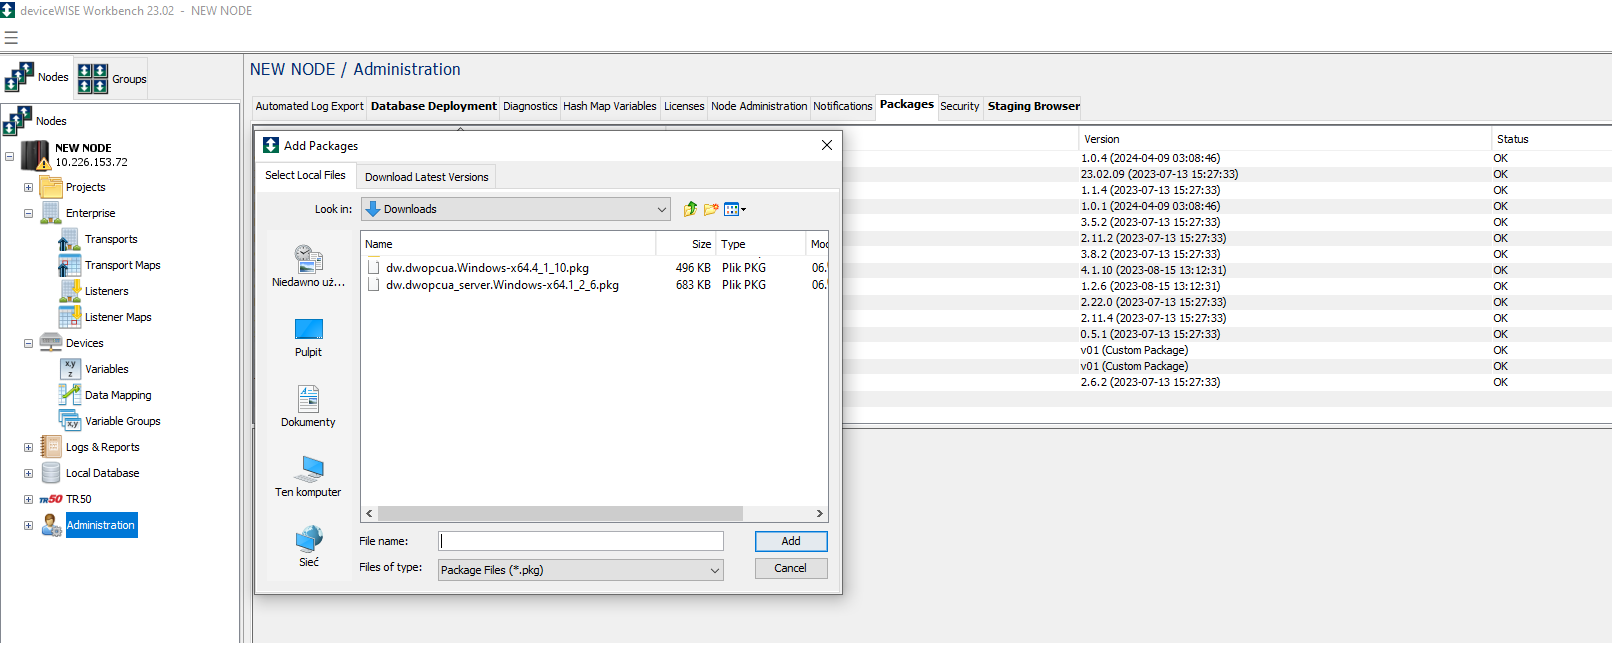Switch to the Licenses tab

point(684,106)
